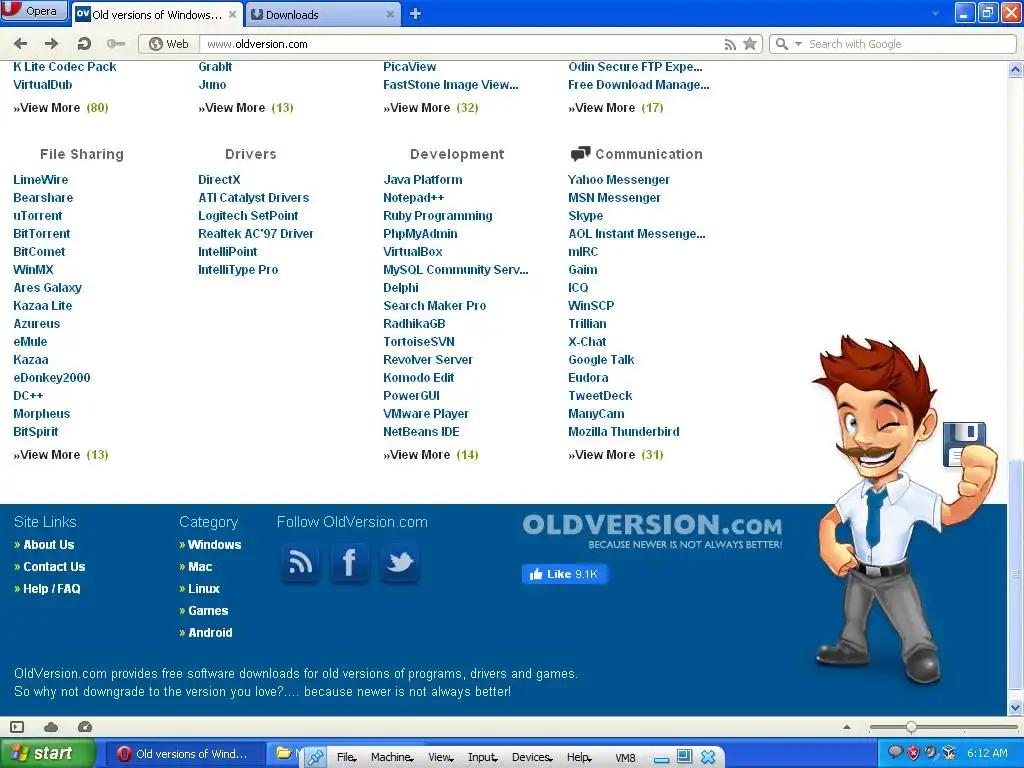The height and width of the screenshot is (768, 1024).
Task: Open the Opera main menu button
Action: [33, 11]
